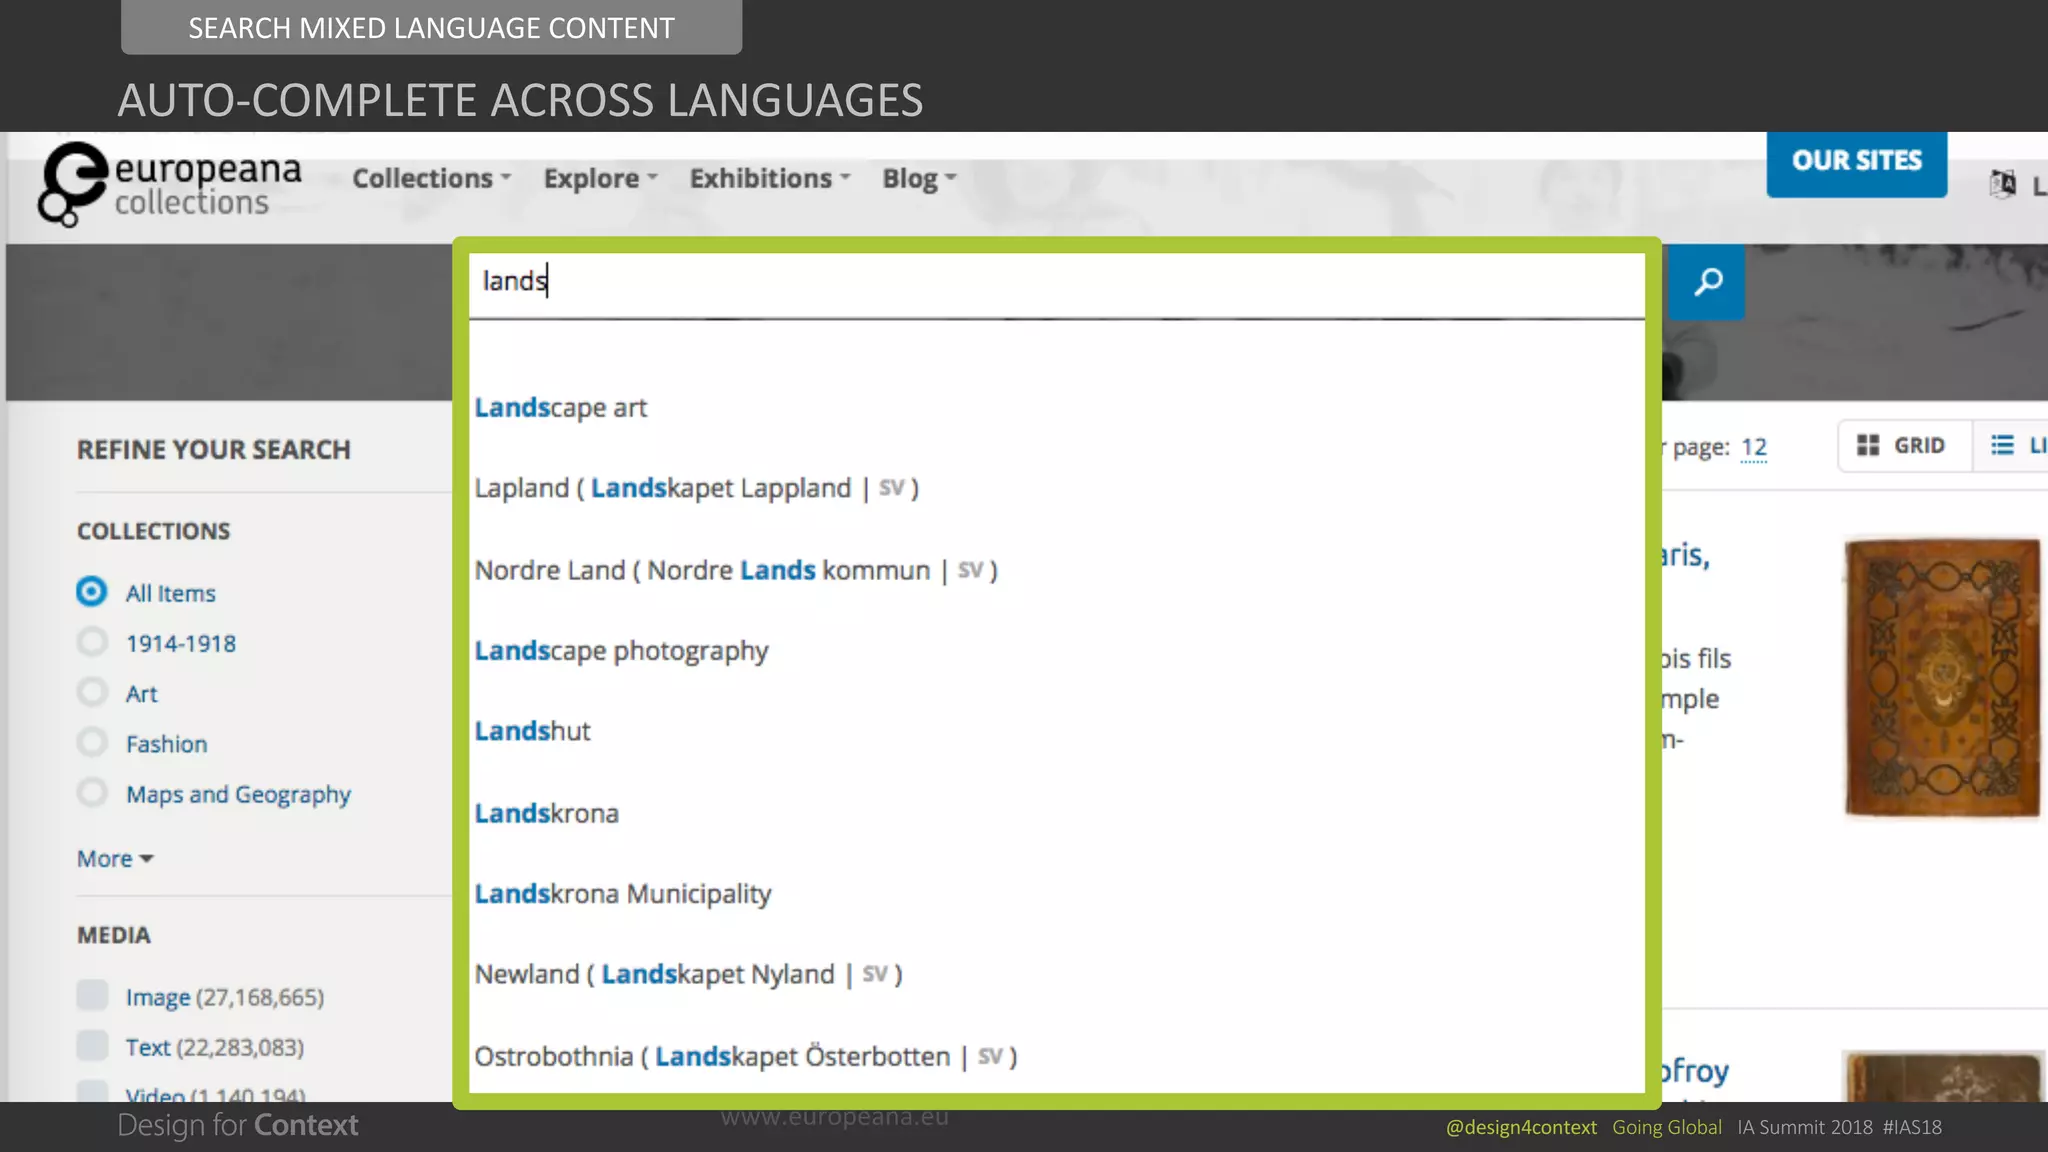Open the Explore dropdown menu
Screen dimensions: 2048x1152
pyautogui.click(x=600, y=178)
